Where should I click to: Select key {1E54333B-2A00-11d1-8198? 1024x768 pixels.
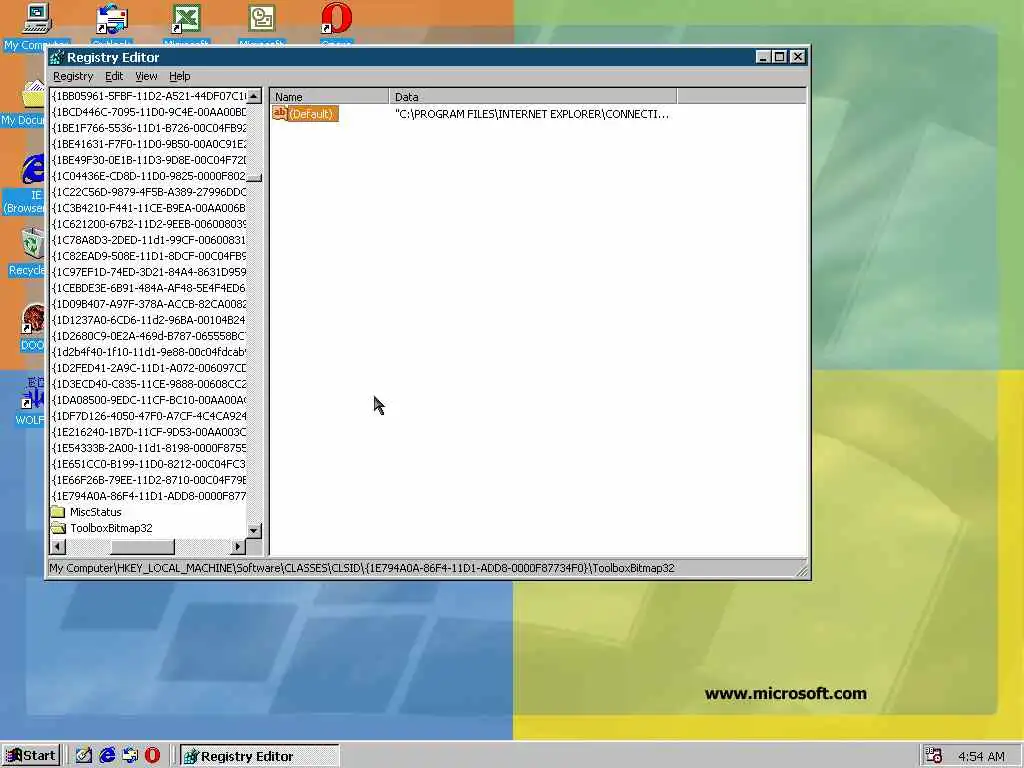click(149, 448)
